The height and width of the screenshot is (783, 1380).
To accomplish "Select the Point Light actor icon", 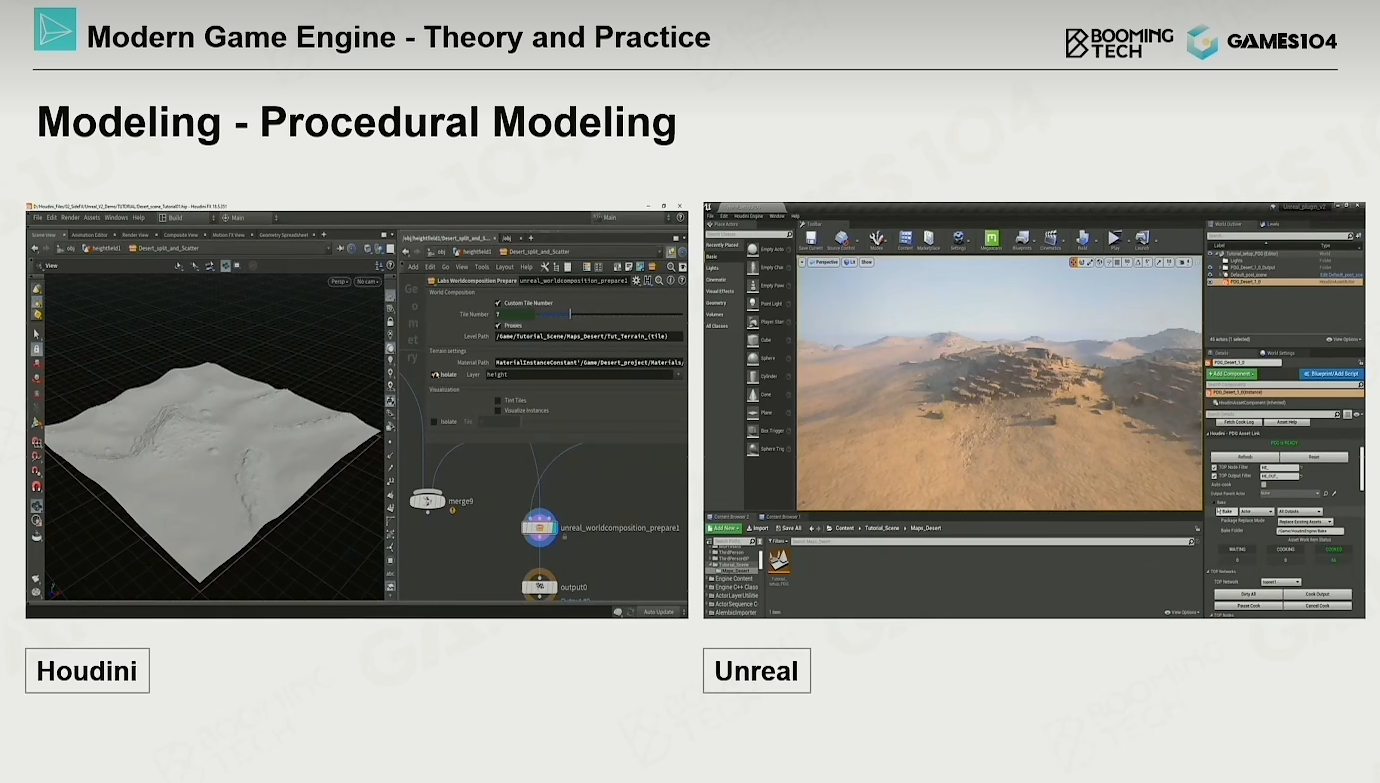I will 753,303.
